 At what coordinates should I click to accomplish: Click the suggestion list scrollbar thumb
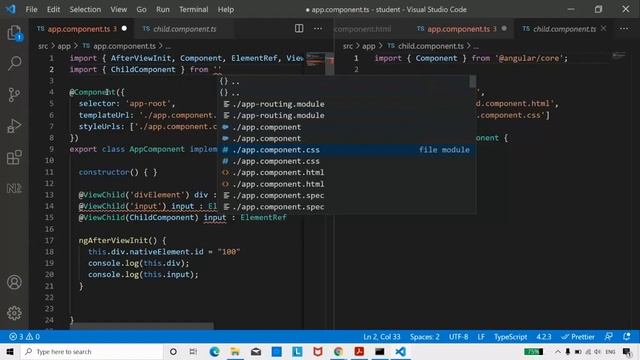click(x=472, y=82)
